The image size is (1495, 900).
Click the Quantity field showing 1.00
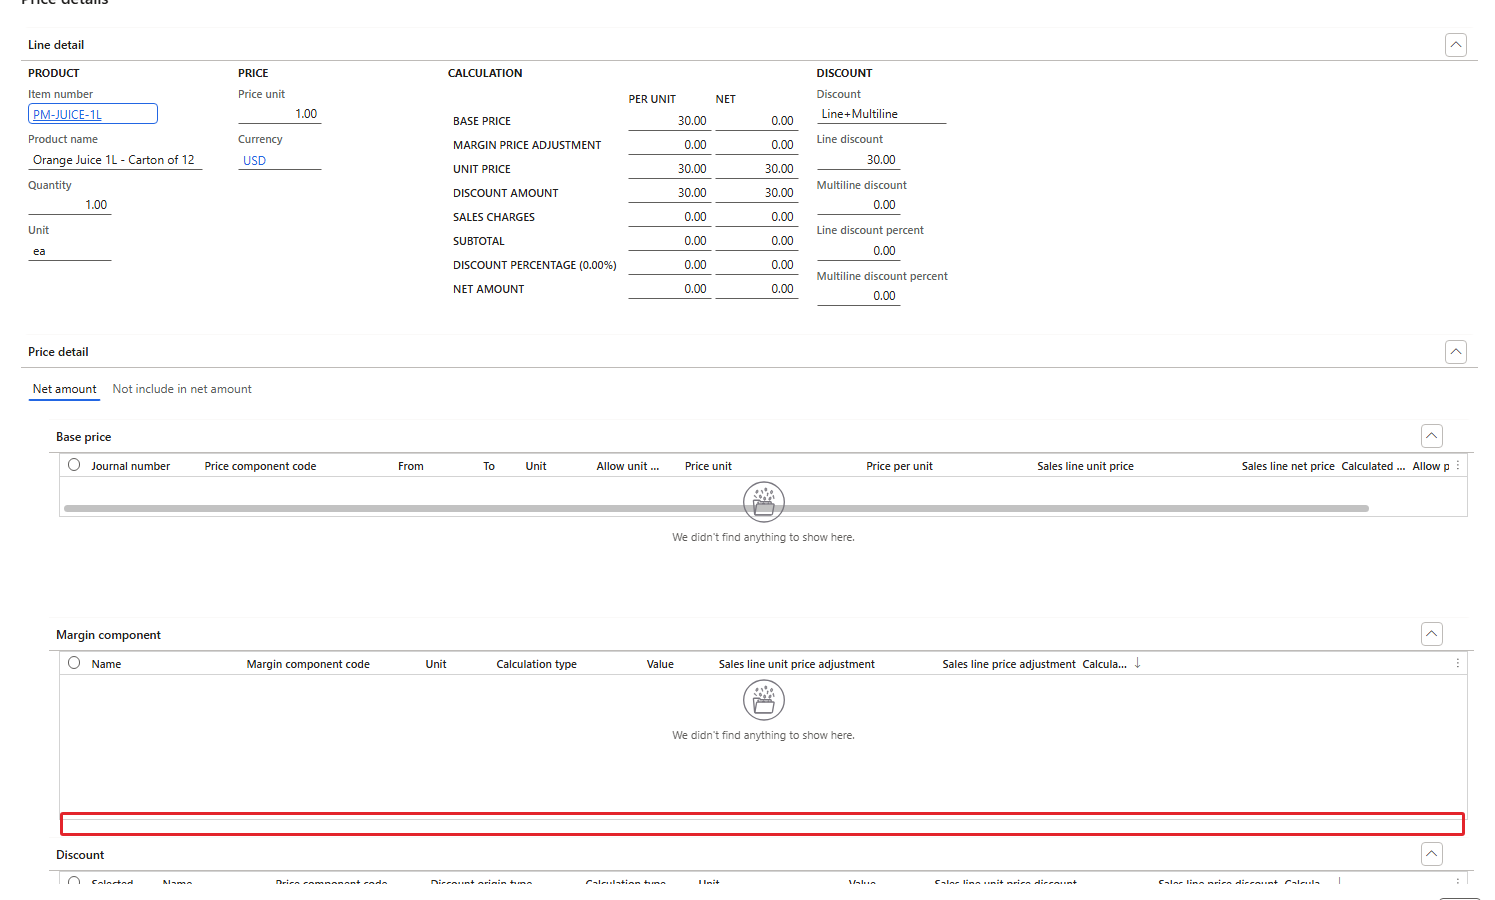(70, 205)
